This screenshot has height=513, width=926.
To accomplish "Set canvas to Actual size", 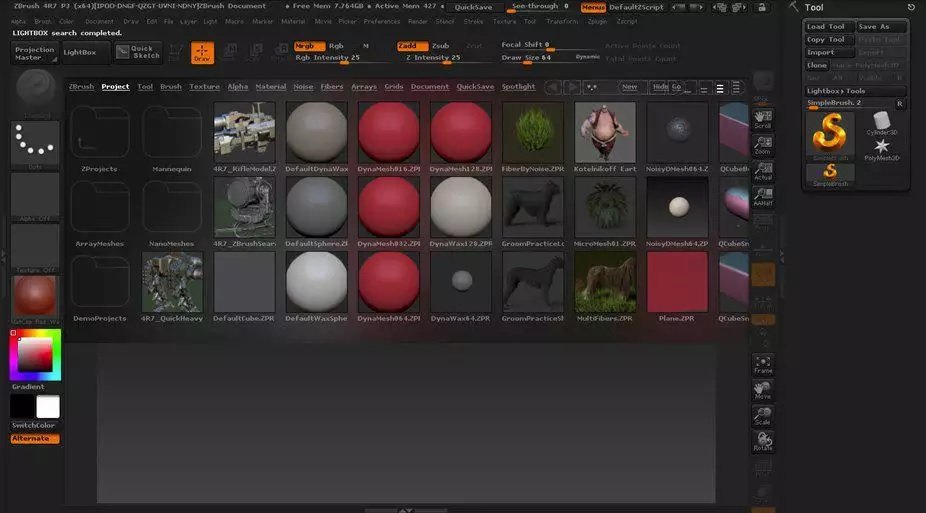I will 762,171.
